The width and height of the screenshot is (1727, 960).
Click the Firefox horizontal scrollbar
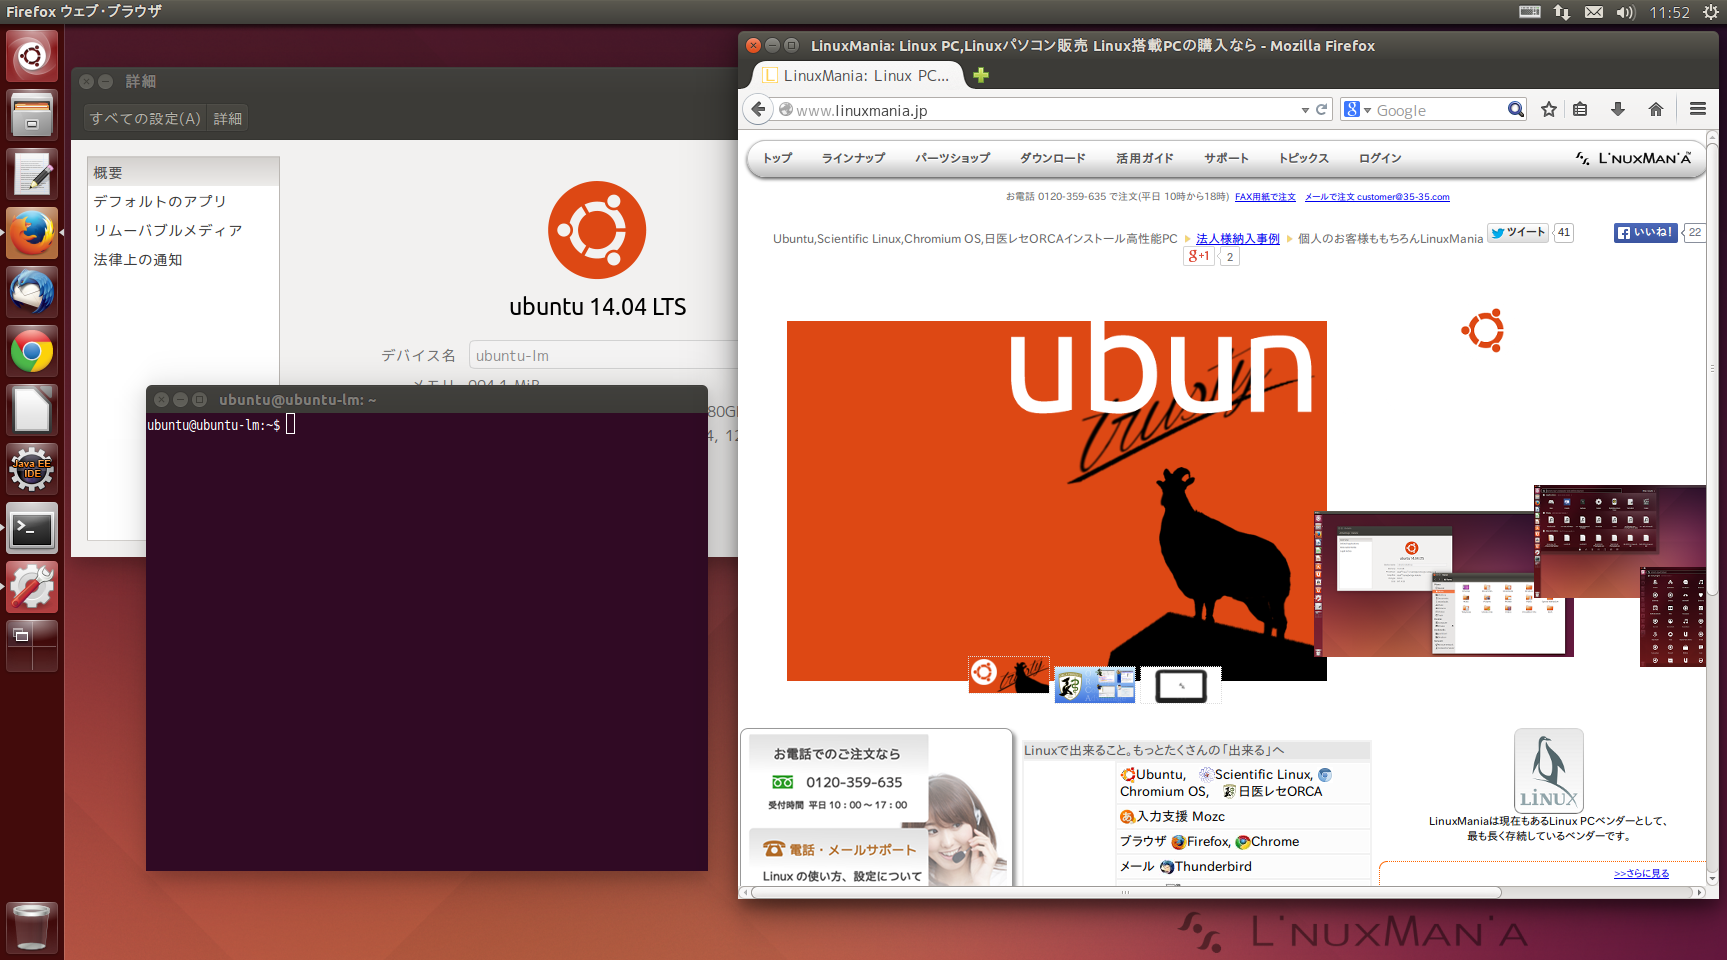tap(1126, 892)
